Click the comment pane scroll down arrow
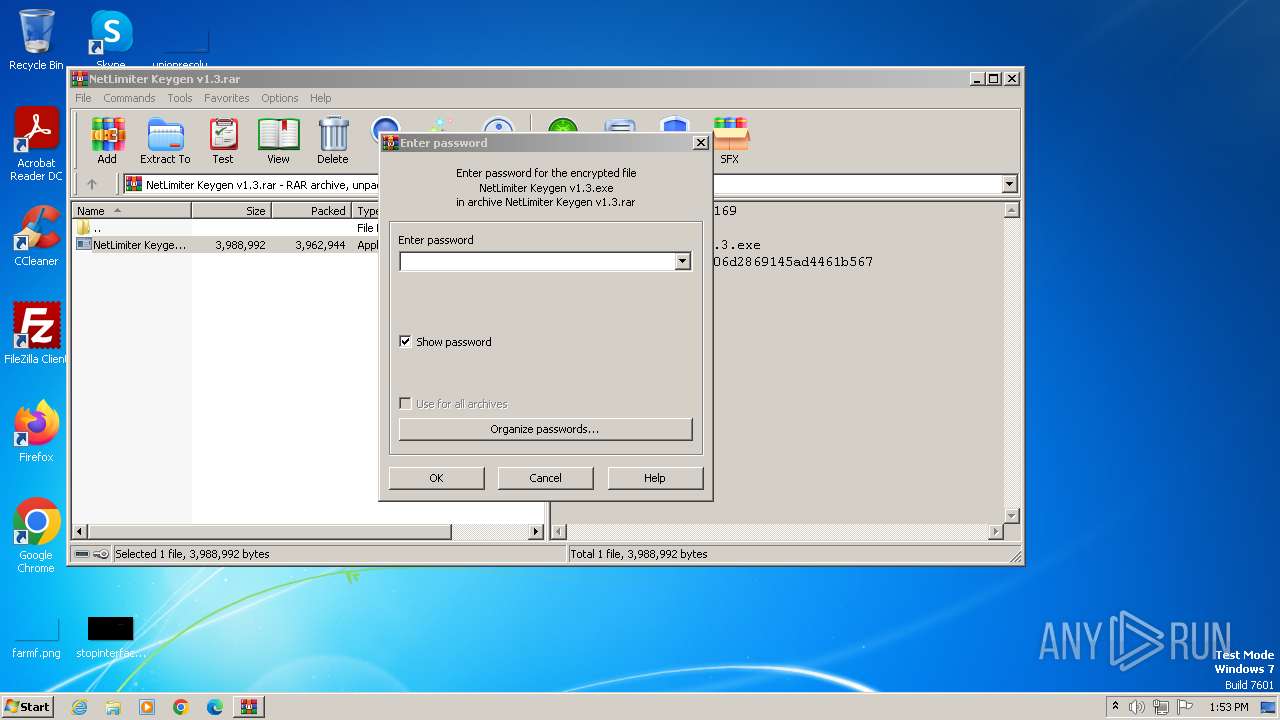 (x=1011, y=516)
